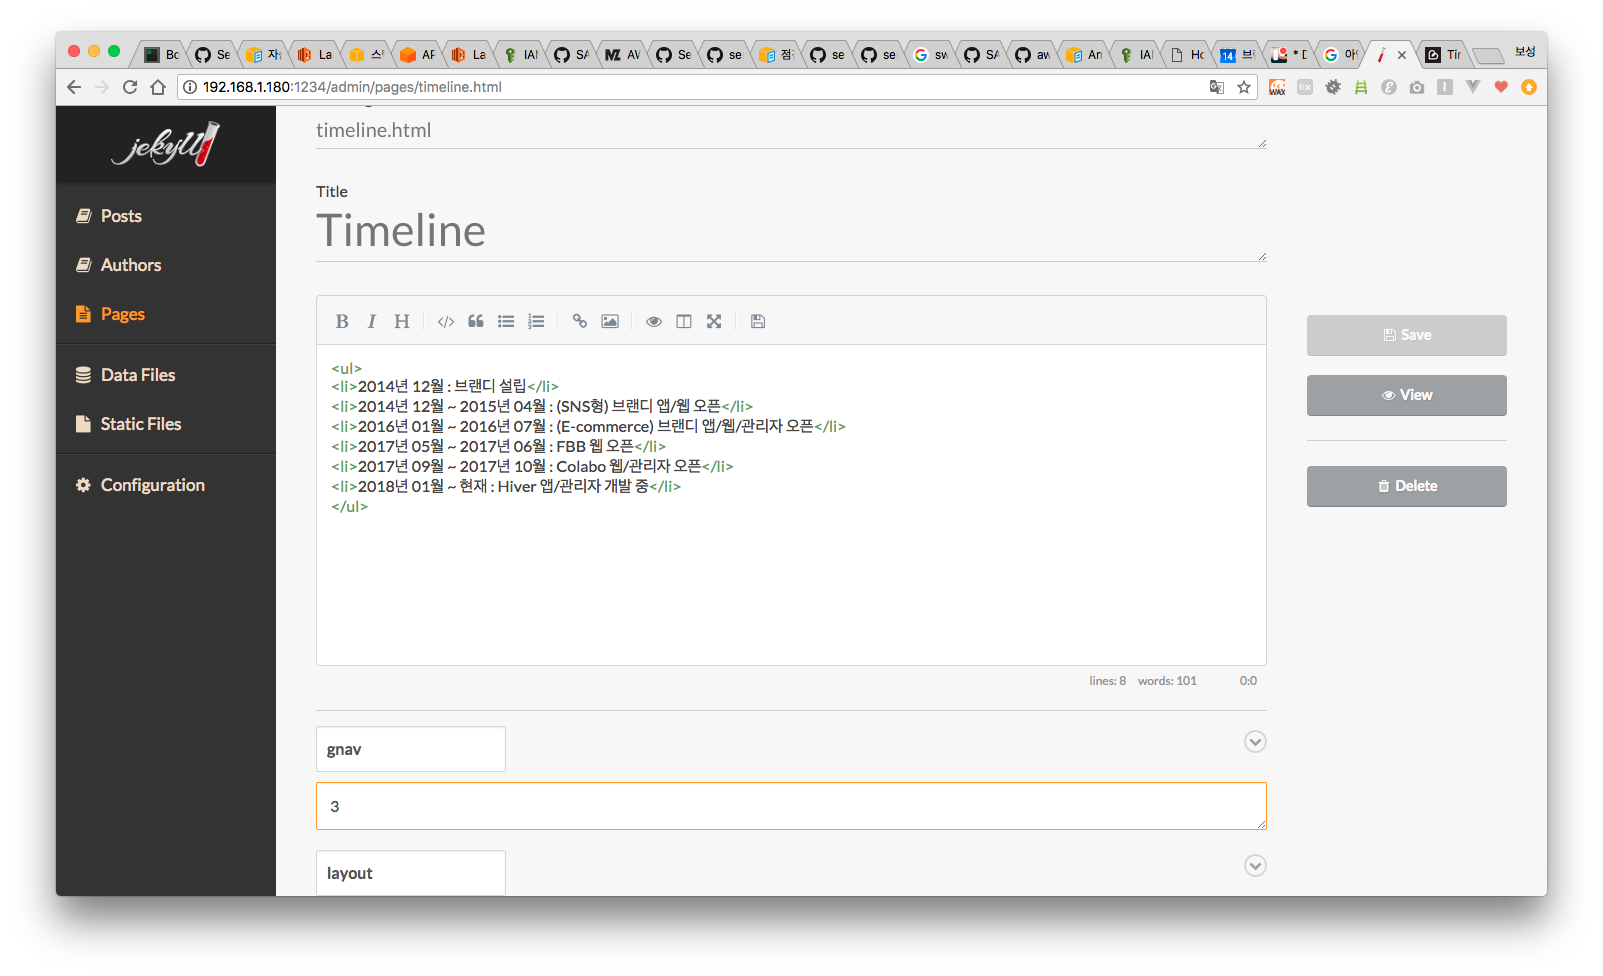1603x976 pixels.
Task: Open the Posts section in sidebar
Action: (x=121, y=216)
